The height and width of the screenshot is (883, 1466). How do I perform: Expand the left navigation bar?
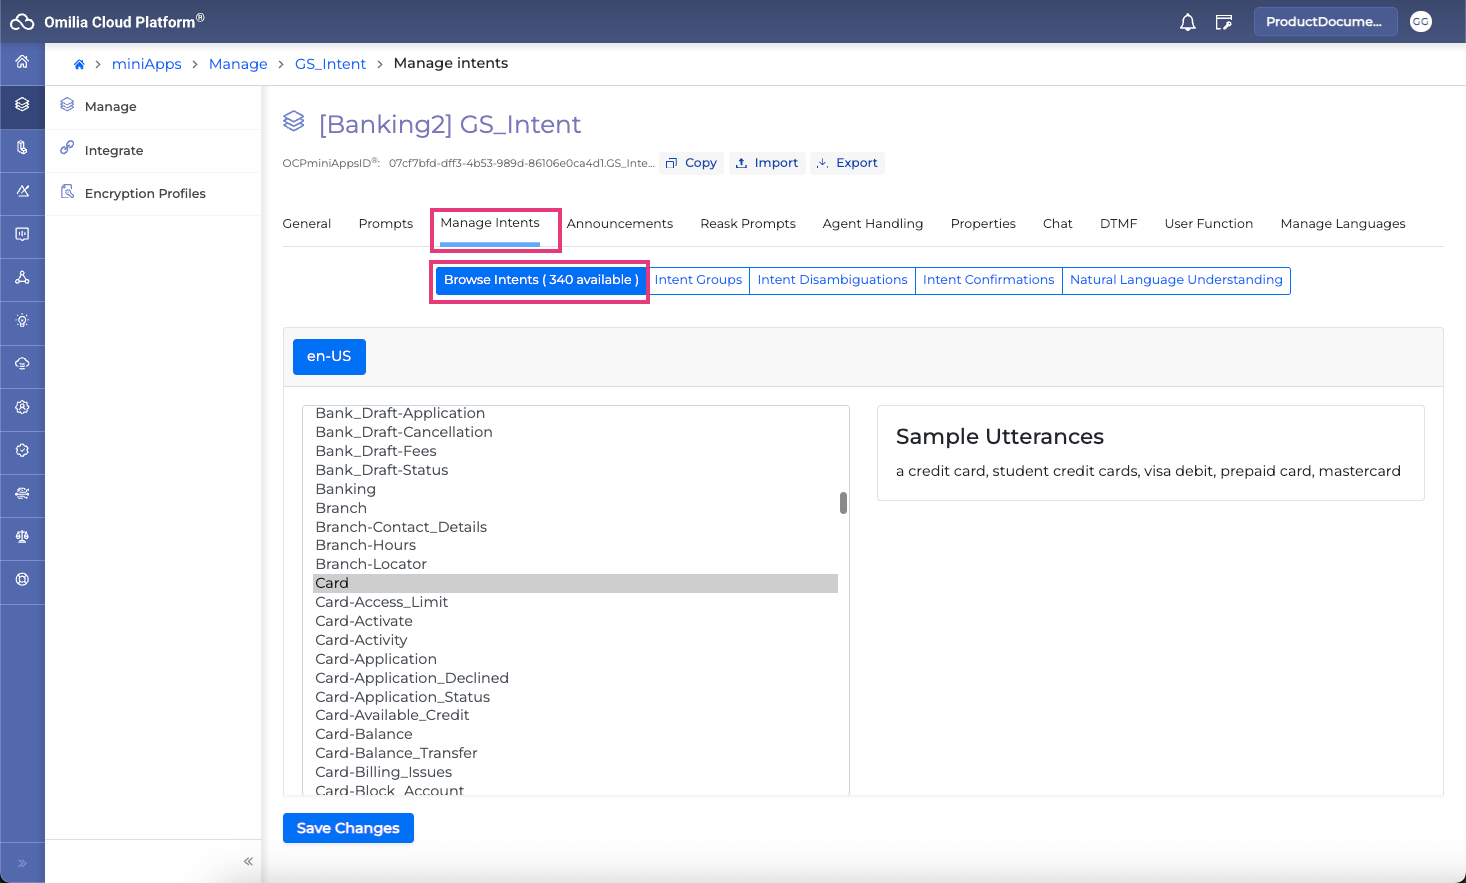pyautogui.click(x=22, y=862)
